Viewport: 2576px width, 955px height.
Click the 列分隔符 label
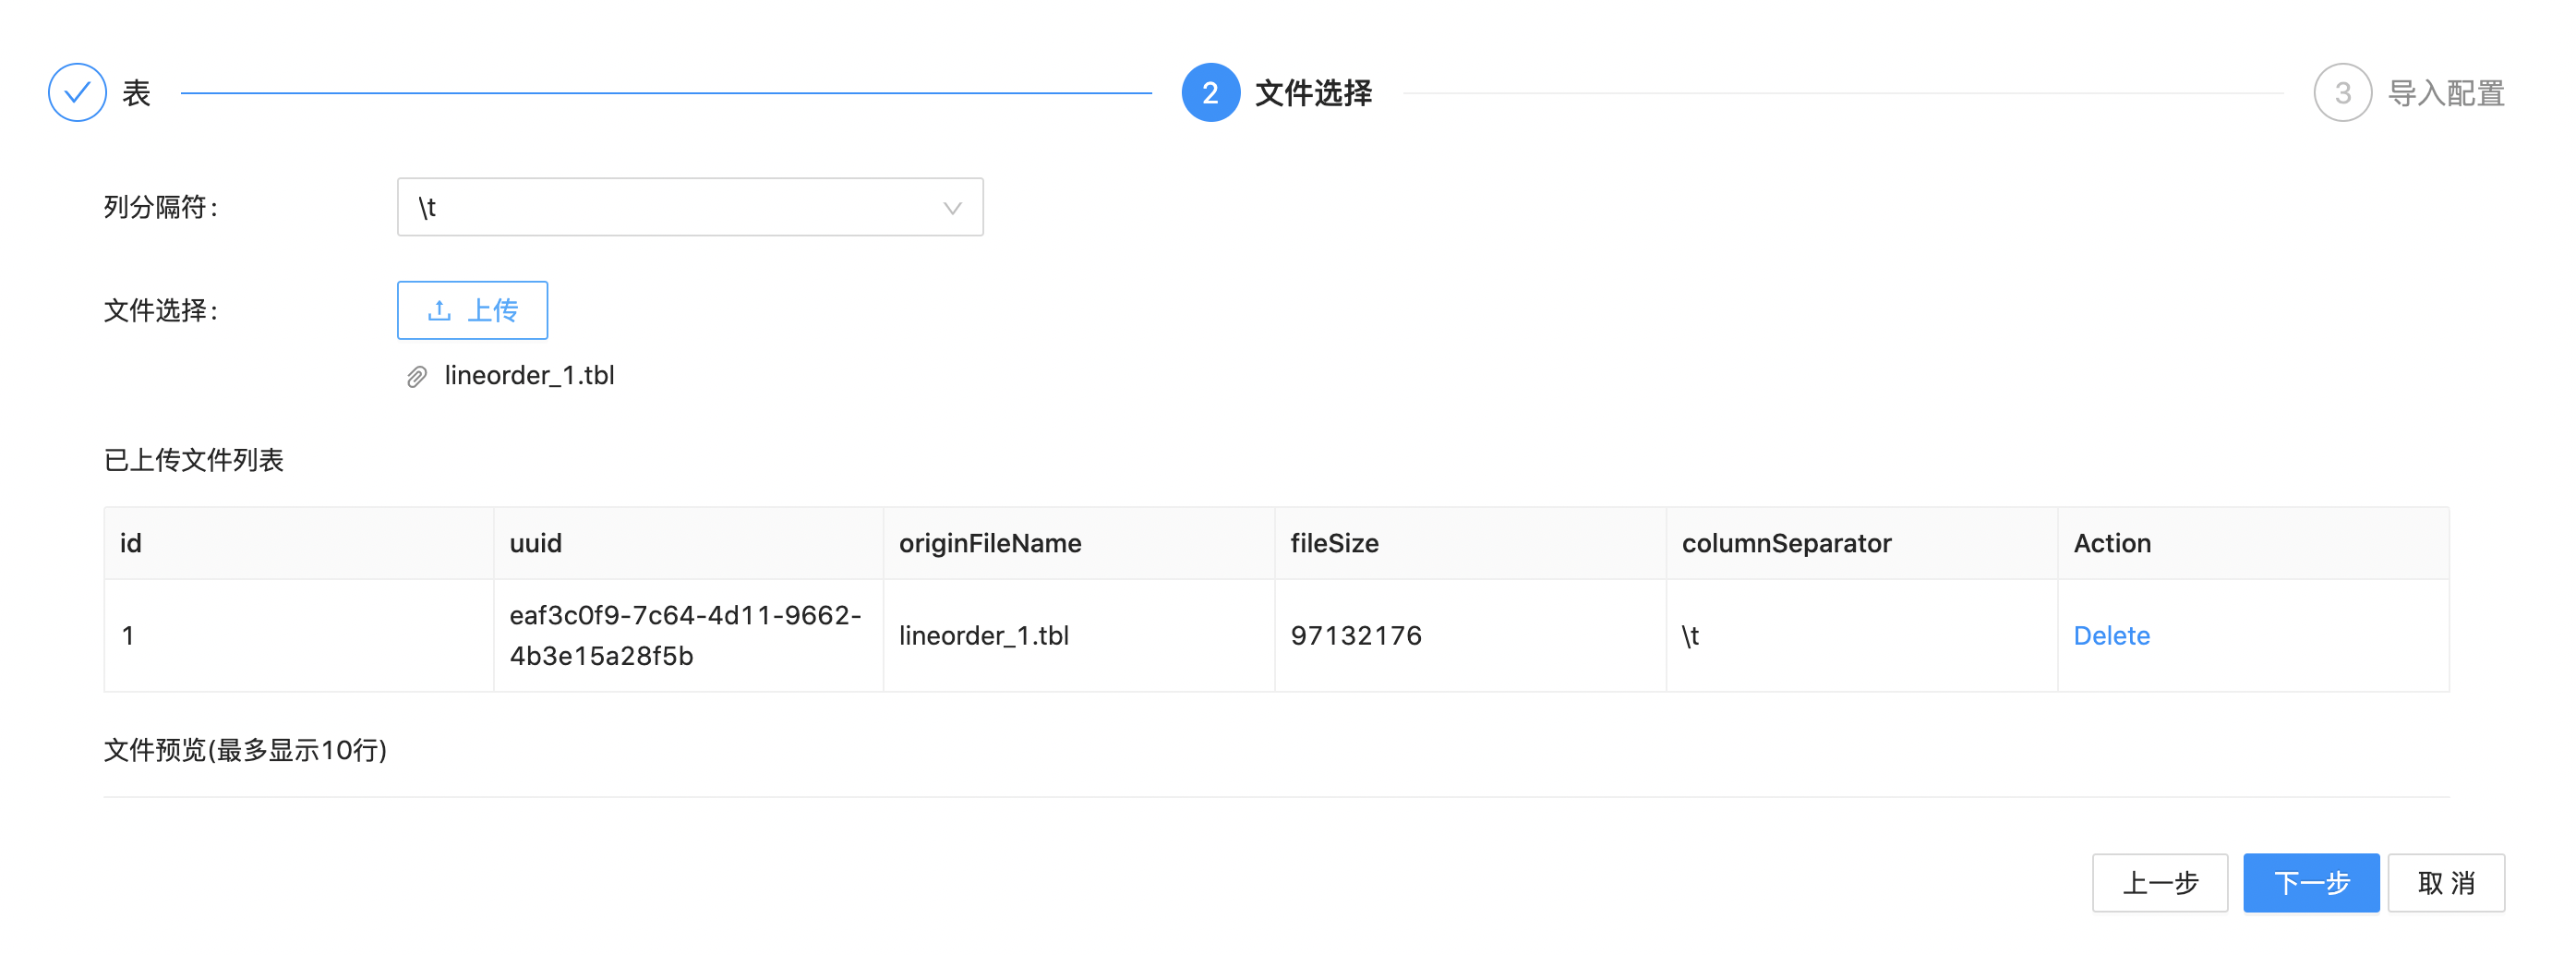tap(161, 207)
